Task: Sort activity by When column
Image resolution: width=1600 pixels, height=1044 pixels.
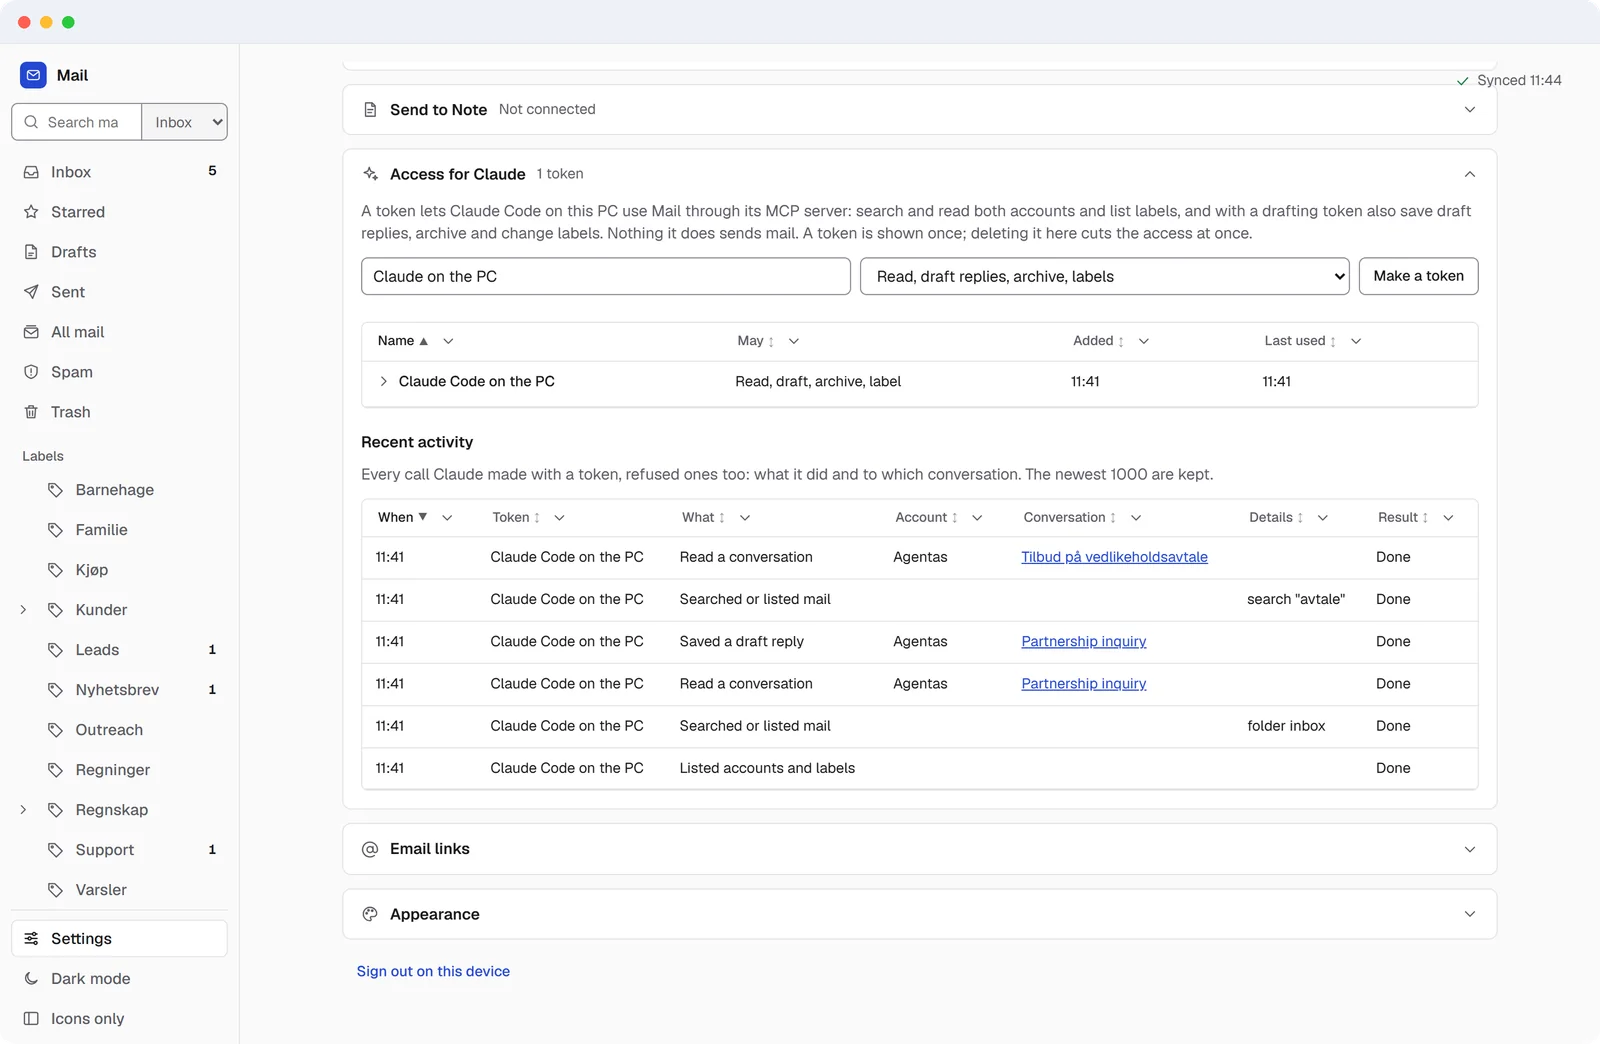Action: click(402, 517)
